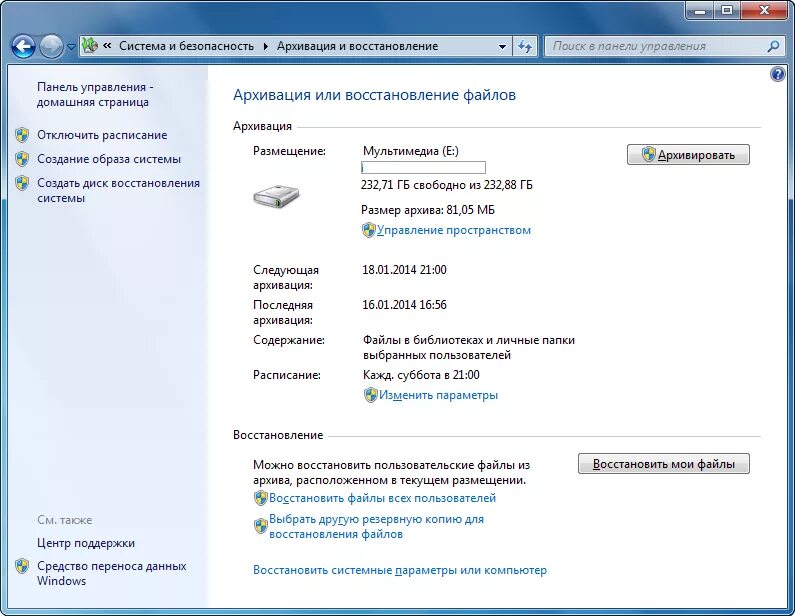This screenshot has height=616, width=795.
Task: Open 'Центр поддержки' under See also
Action: 86,543
